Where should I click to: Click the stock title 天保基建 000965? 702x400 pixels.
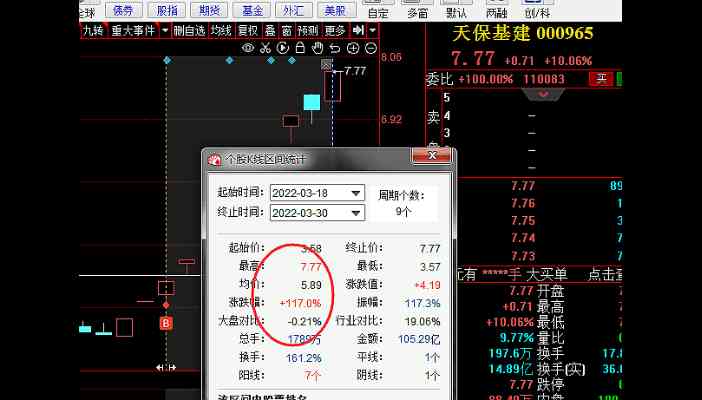click(x=522, y=34)
